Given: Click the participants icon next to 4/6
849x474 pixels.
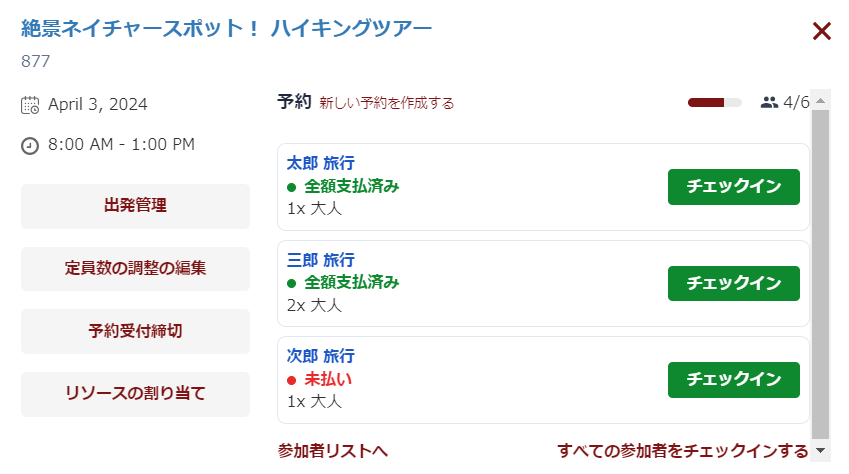Looking at the screenshot, I should 769,102.
